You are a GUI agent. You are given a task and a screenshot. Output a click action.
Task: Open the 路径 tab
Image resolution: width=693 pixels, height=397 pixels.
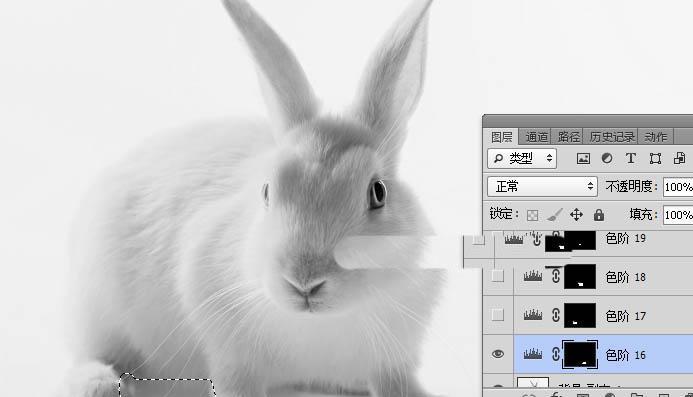[x=568, y=137]
